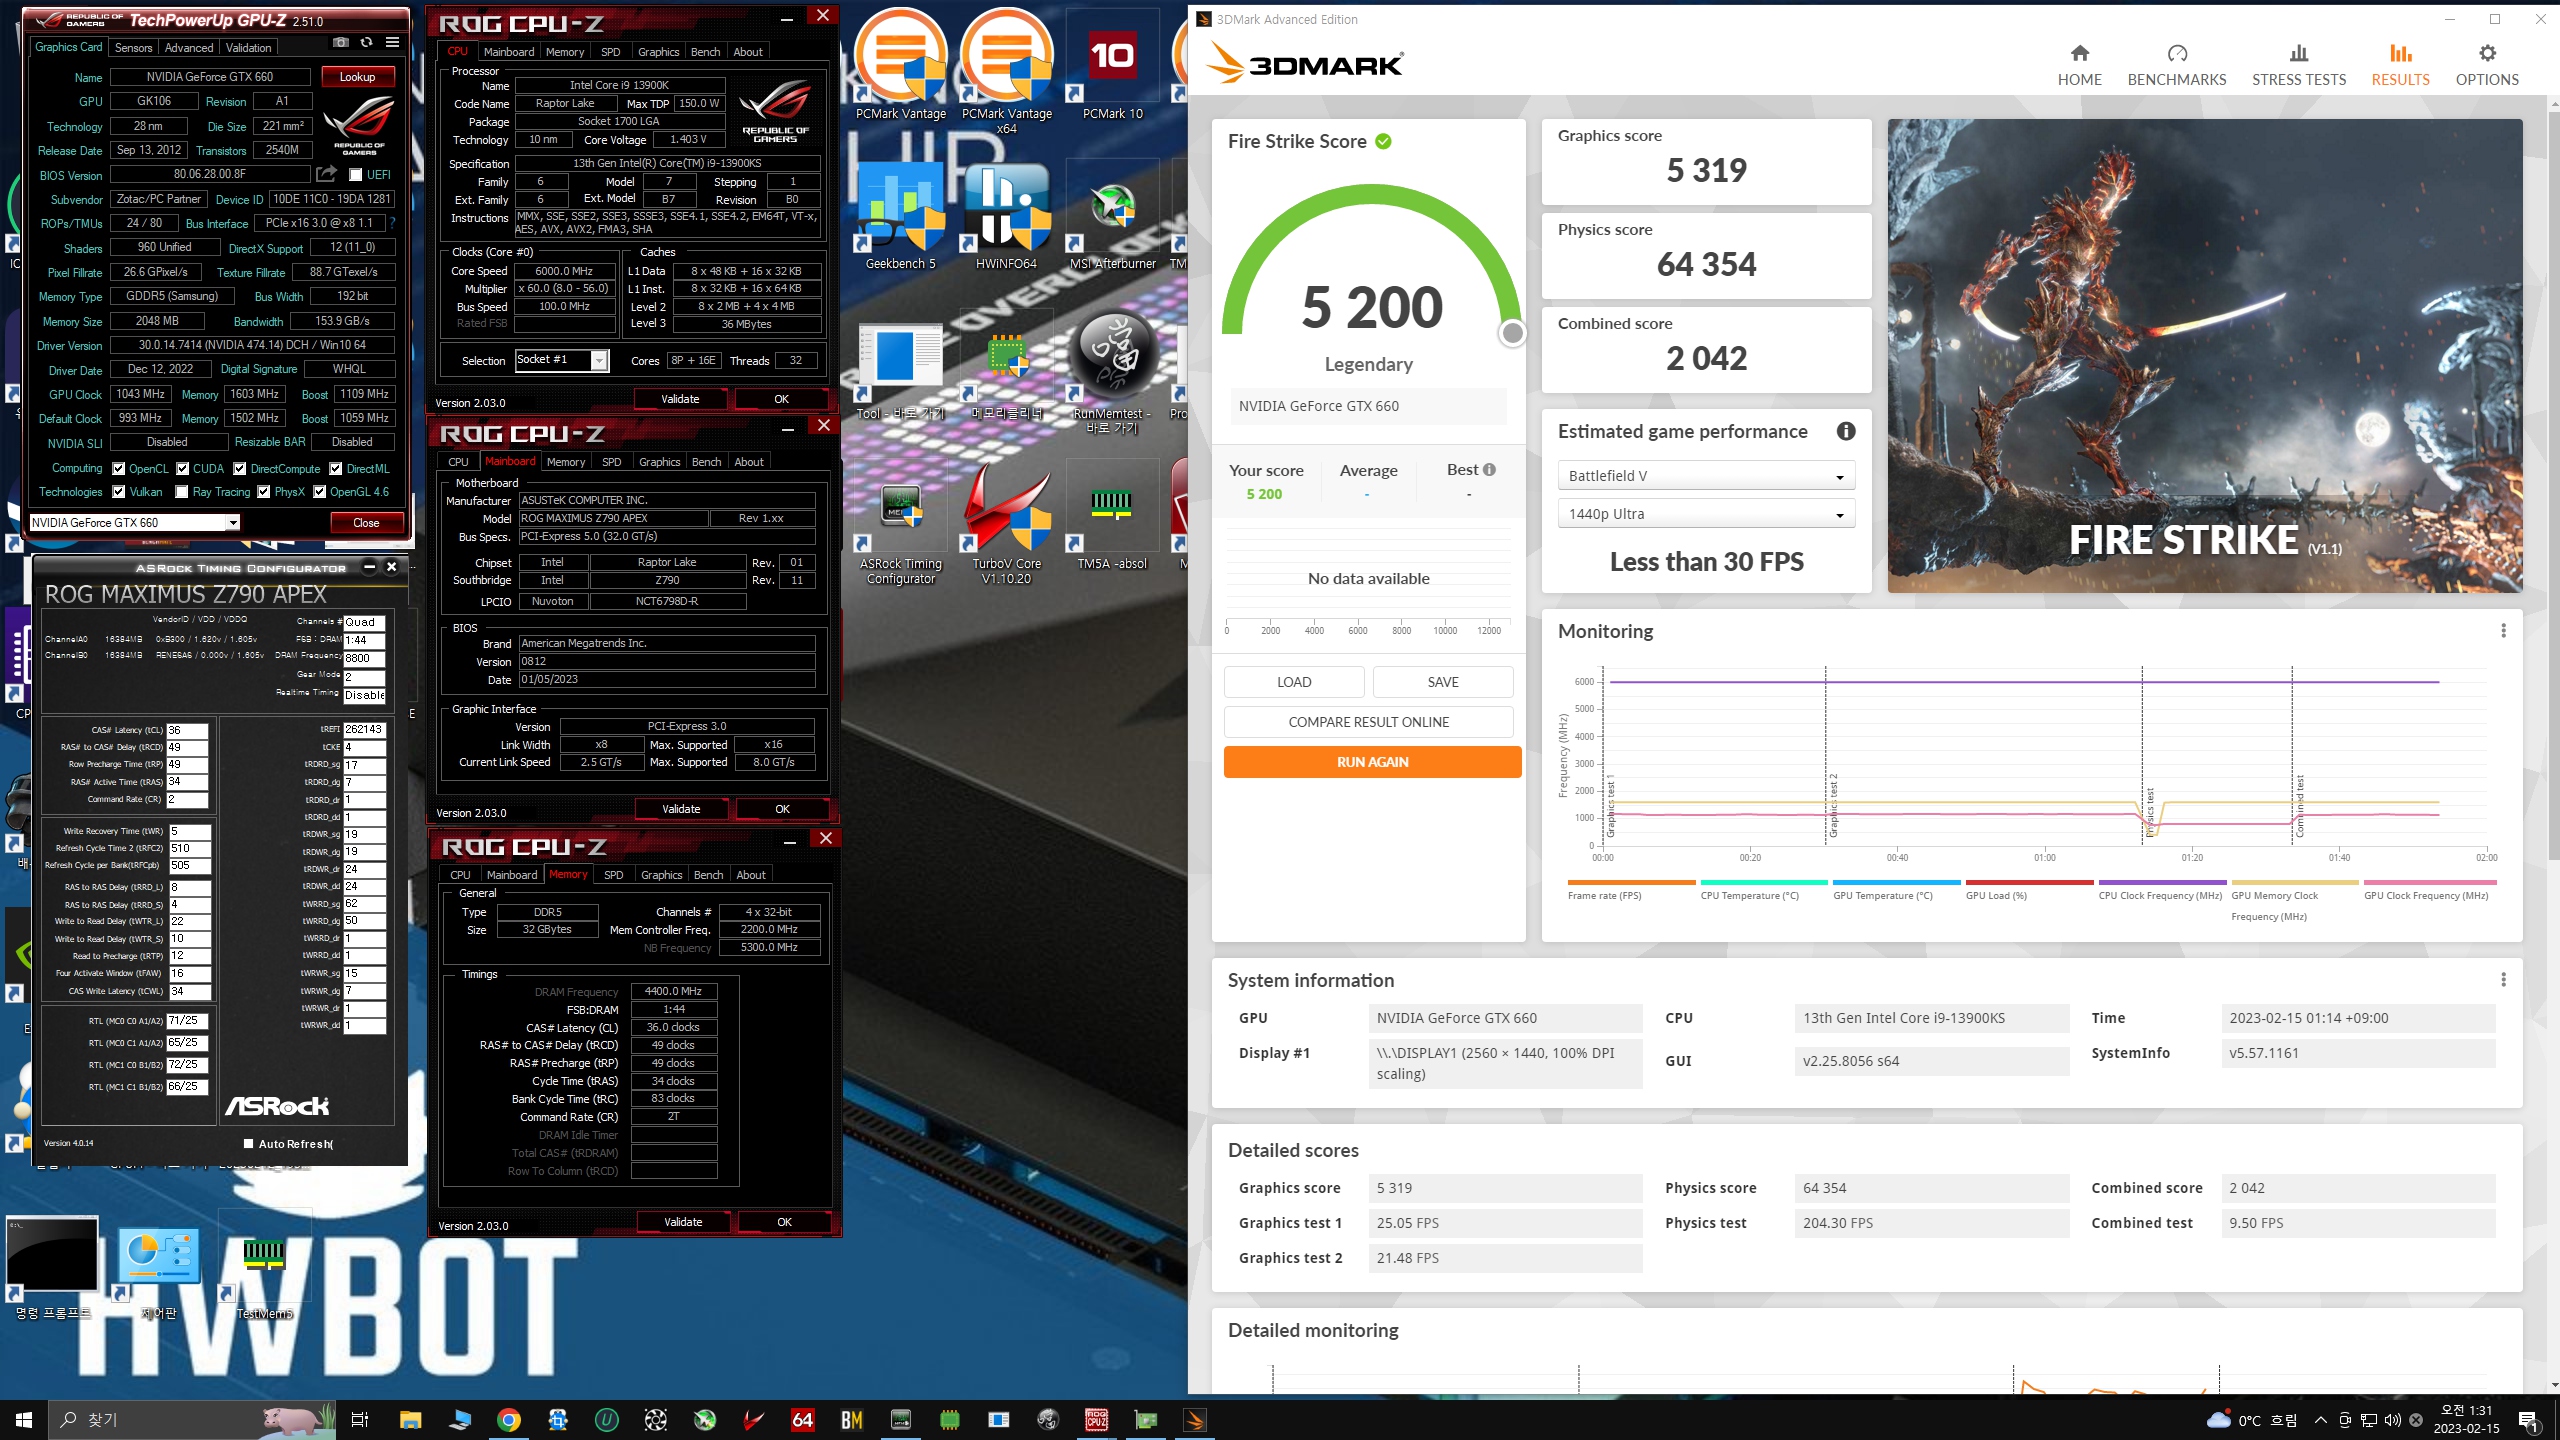The width and height of the screenshot is (2560, 1440).
Task: Click the BIOS export share icon in GPU-Z
Action: point(326,175)
